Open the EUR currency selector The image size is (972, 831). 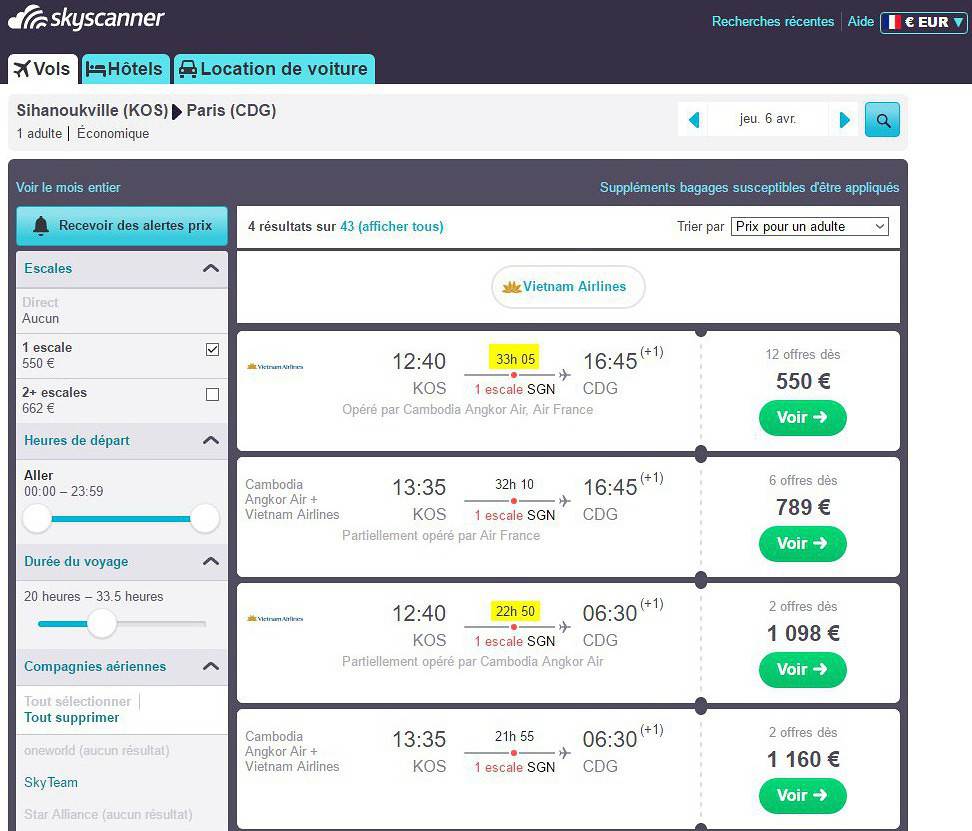coord(924,22)
